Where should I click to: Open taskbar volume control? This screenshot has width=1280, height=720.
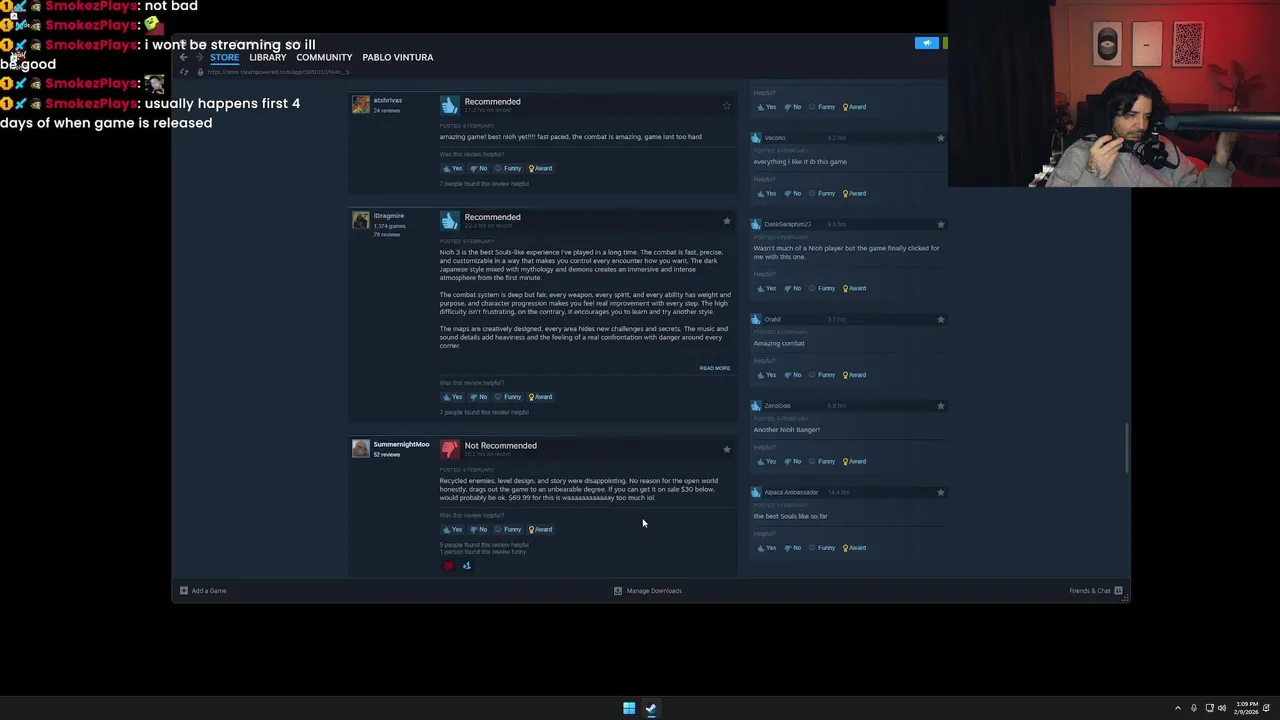(x=1221, y=708)
